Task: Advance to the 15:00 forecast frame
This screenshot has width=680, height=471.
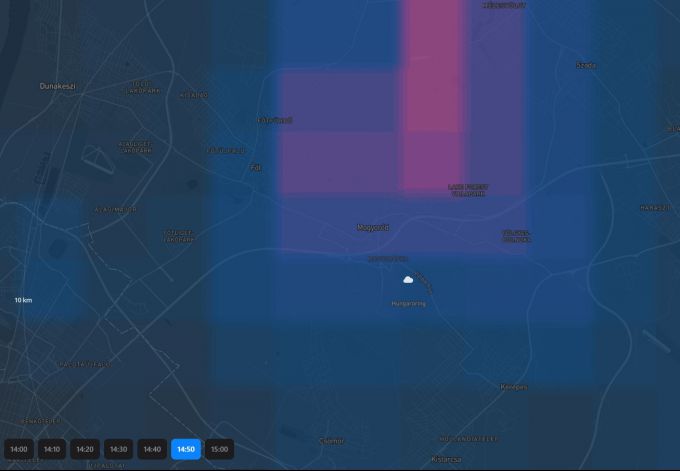Action: click(219, 449)
